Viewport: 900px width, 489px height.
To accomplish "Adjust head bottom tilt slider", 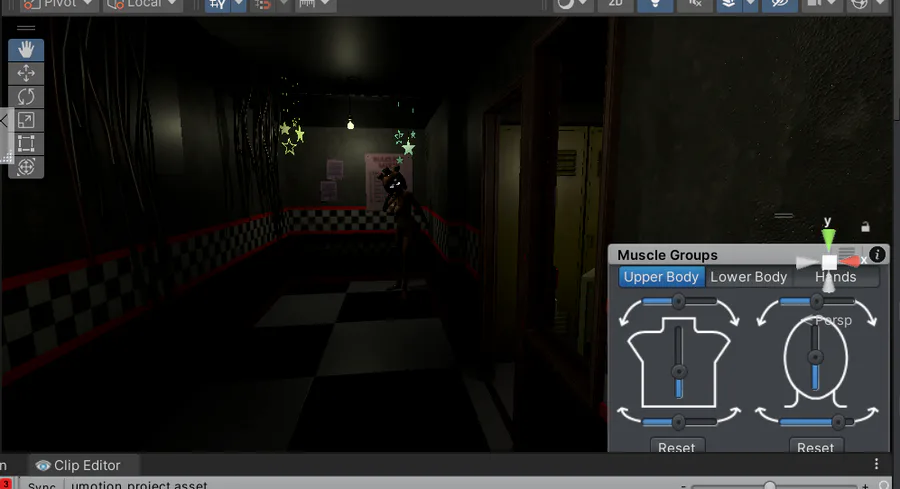I will pyautogui.click(x=817, y=422).
